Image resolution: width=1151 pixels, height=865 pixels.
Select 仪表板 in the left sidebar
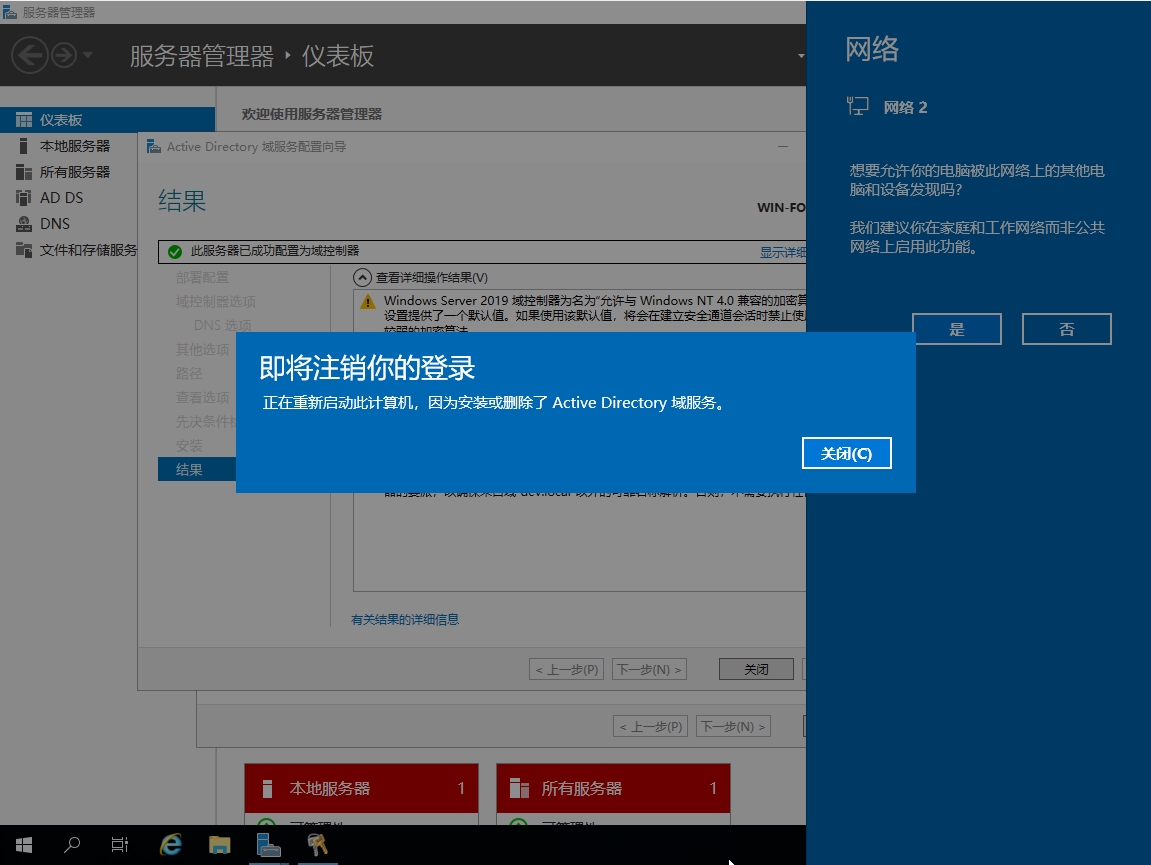click(61, 120)
